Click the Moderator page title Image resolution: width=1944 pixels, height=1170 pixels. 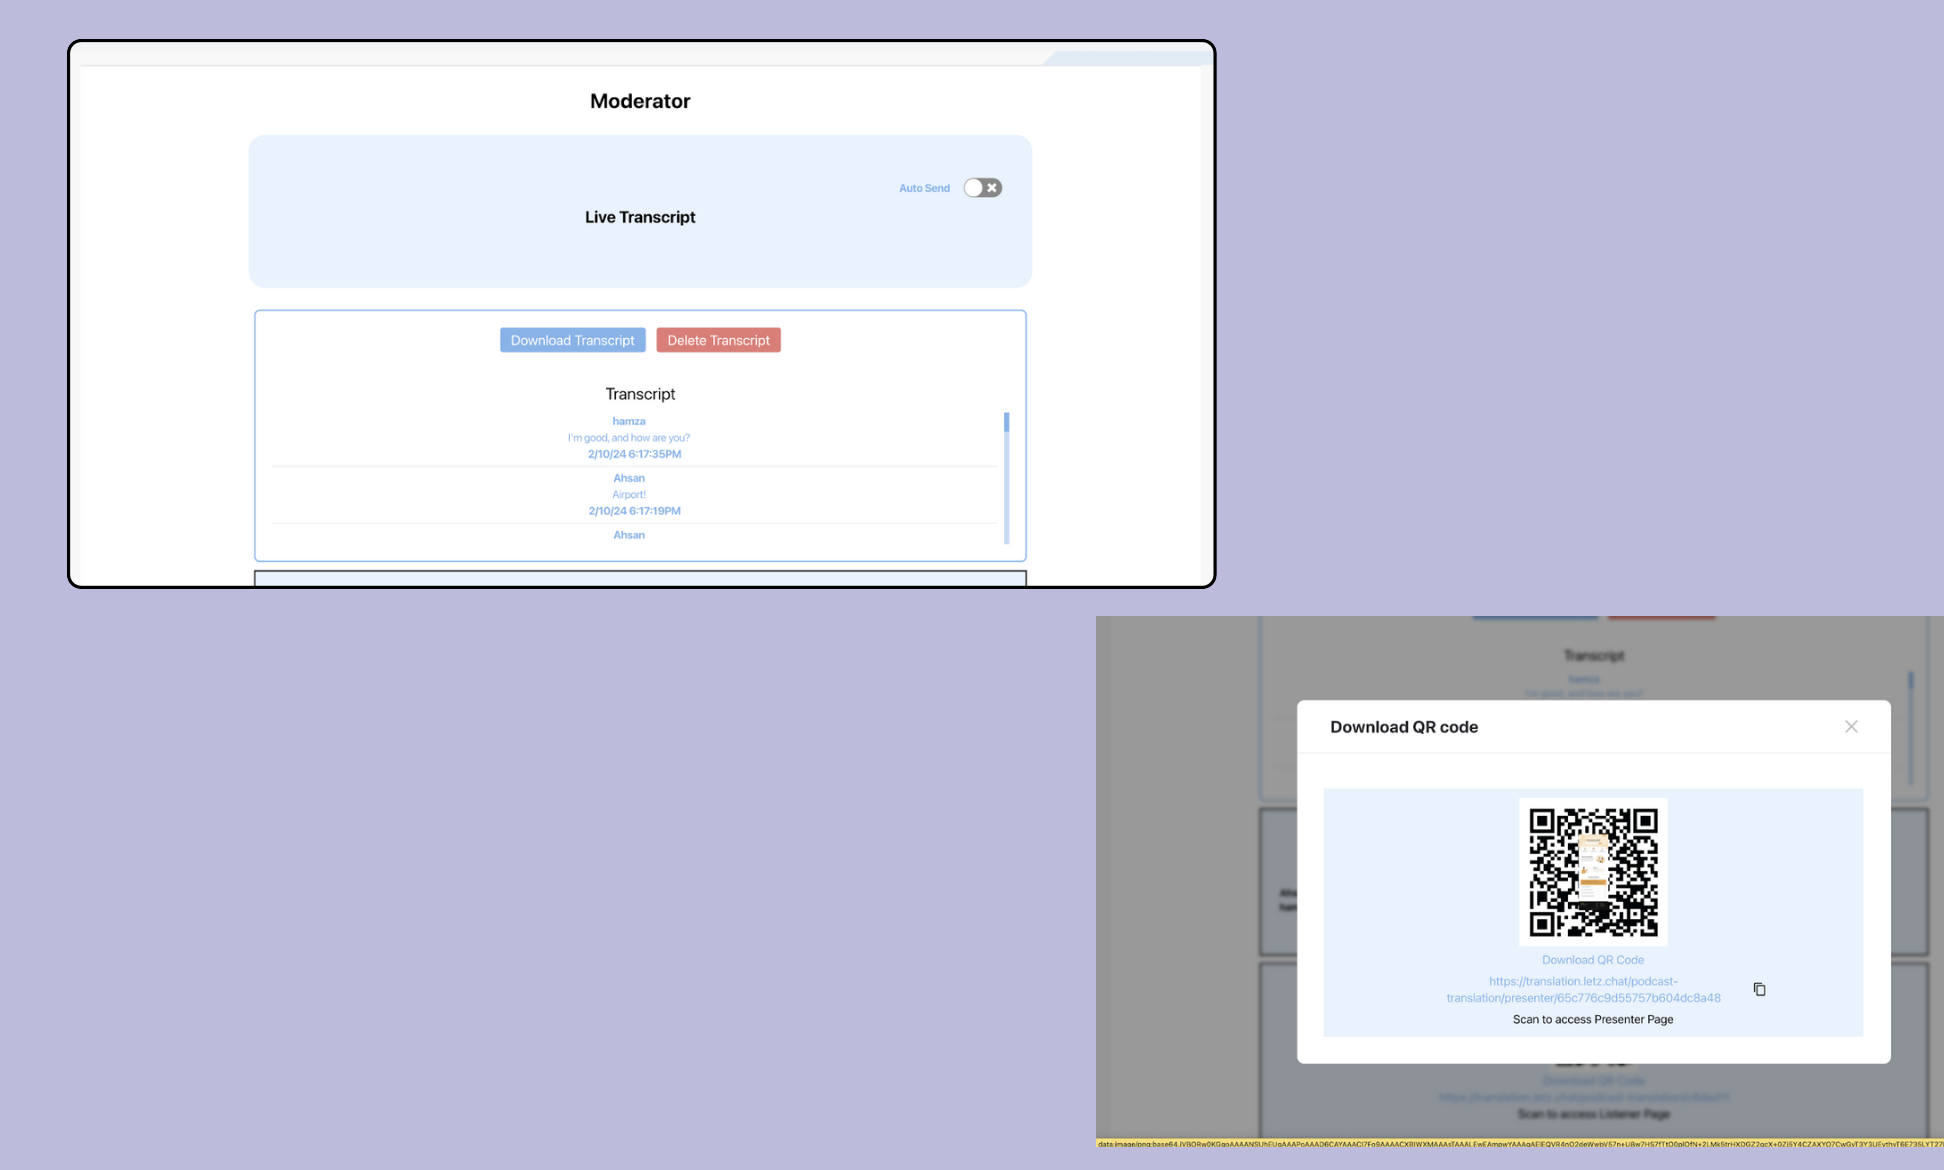pyautogui.click(x=640, y=100)
